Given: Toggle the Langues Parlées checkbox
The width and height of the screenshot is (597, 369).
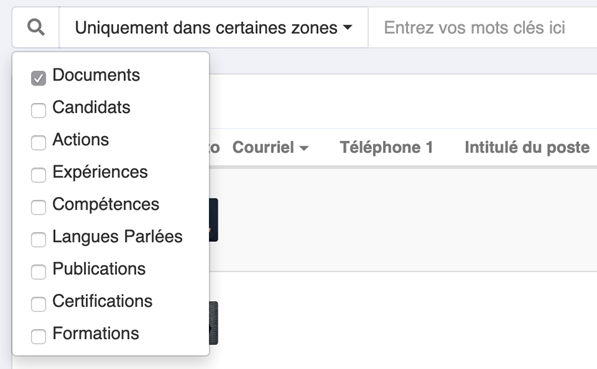Looking at the screenshot, I should (x=38, y=240).
